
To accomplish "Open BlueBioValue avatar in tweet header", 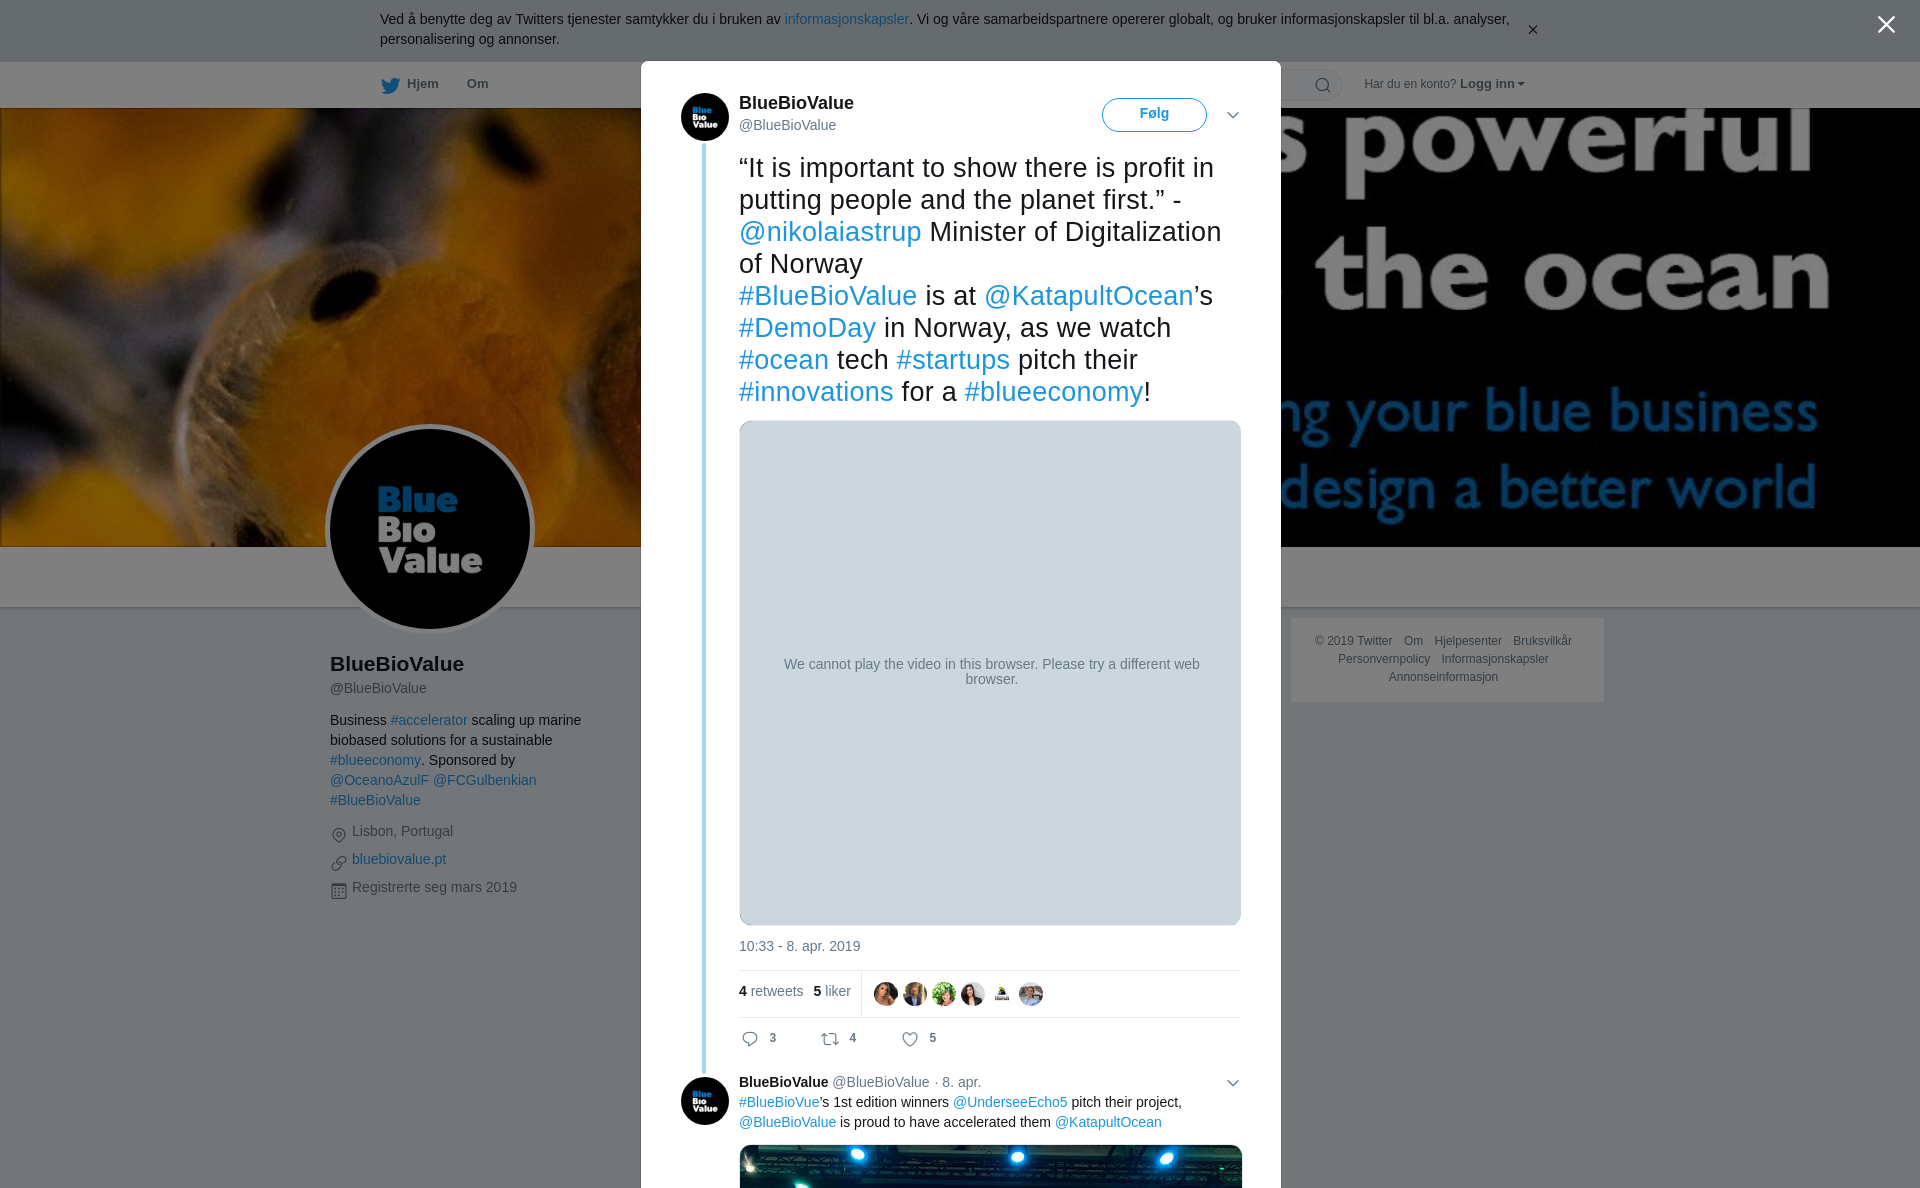I will pos(705,117).
